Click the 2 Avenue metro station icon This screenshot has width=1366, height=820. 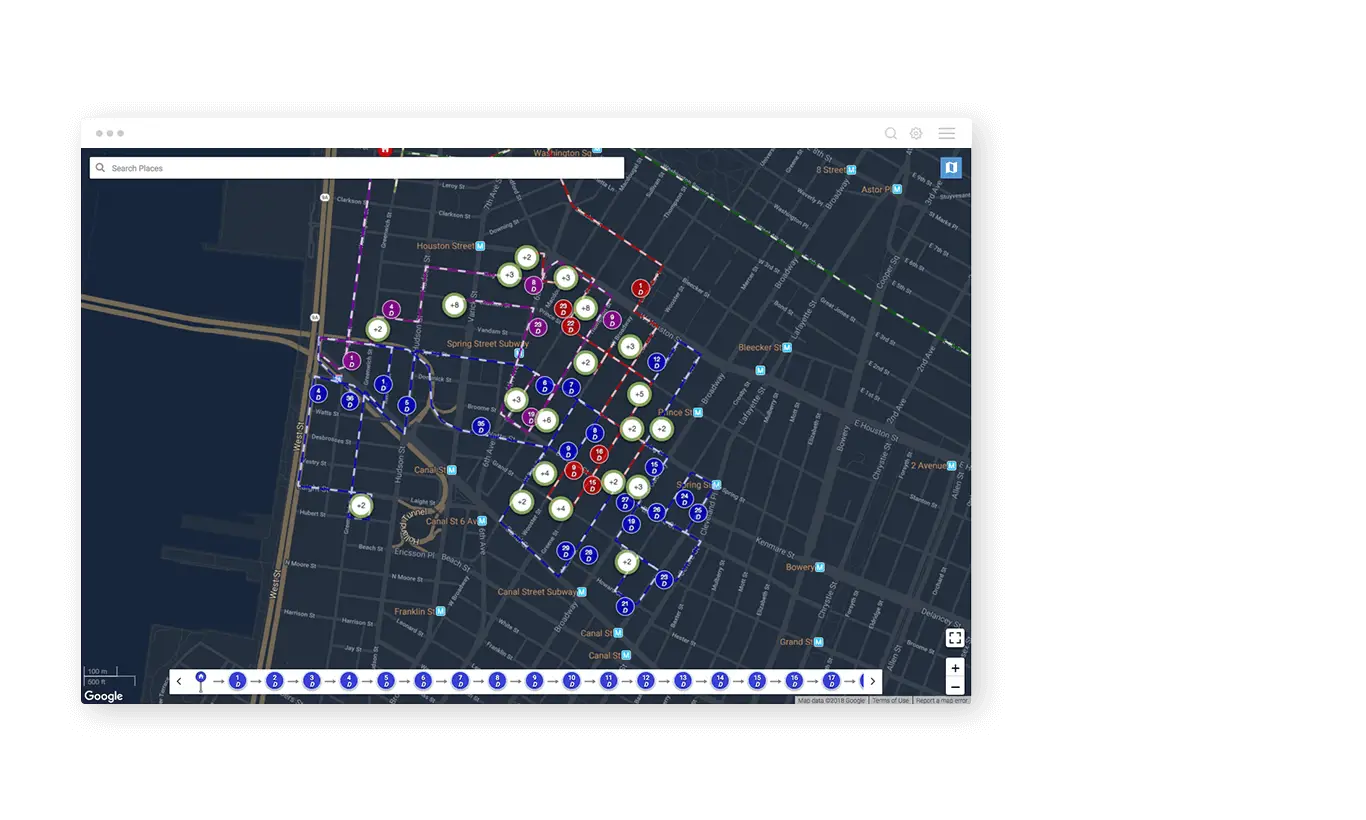(x=951, y=466)
